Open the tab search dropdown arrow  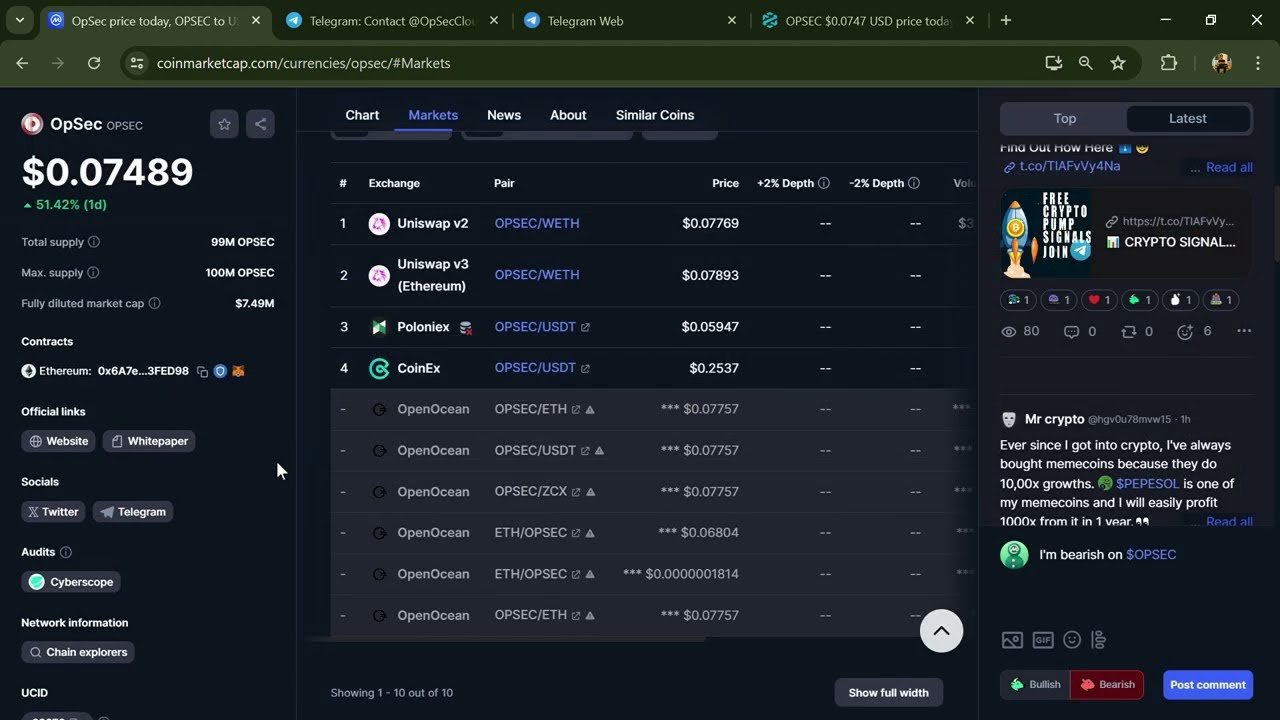click(x=19, y=20)
